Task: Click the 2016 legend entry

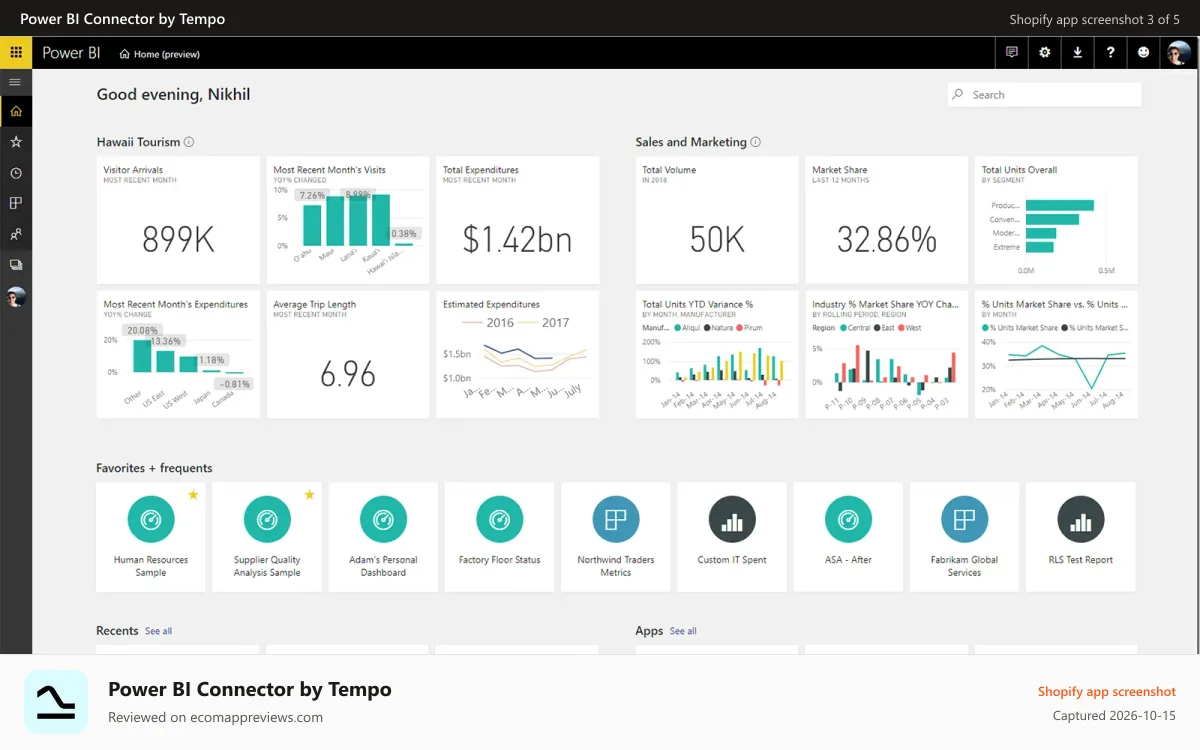Action: pos(489,323)
